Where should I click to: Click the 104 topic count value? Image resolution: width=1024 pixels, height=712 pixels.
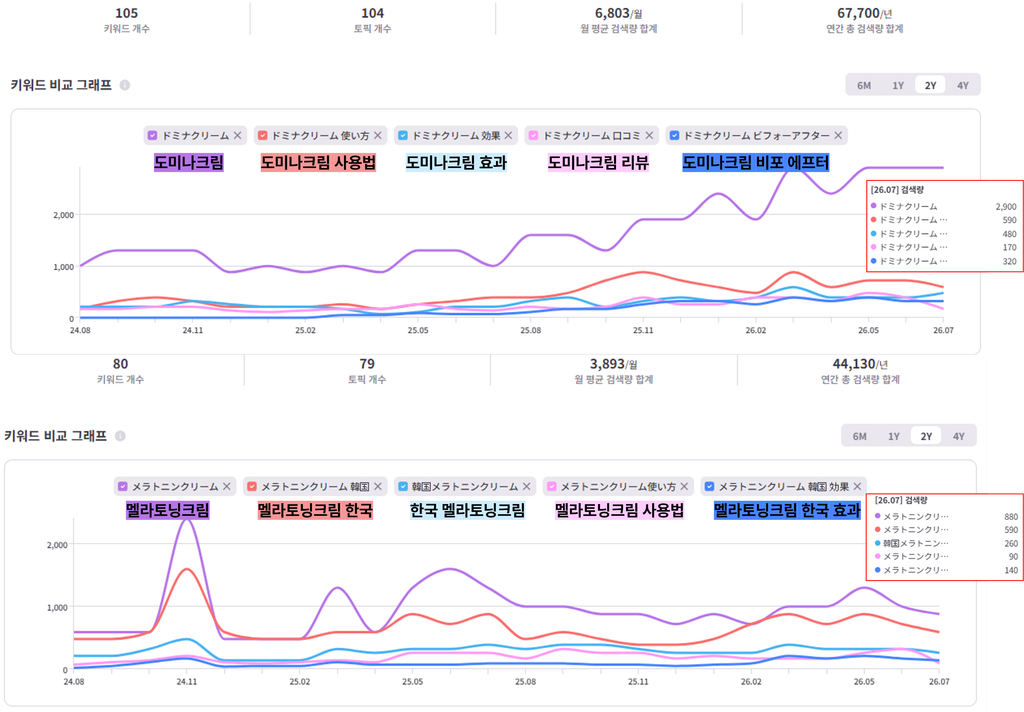(x=372, y=13)
